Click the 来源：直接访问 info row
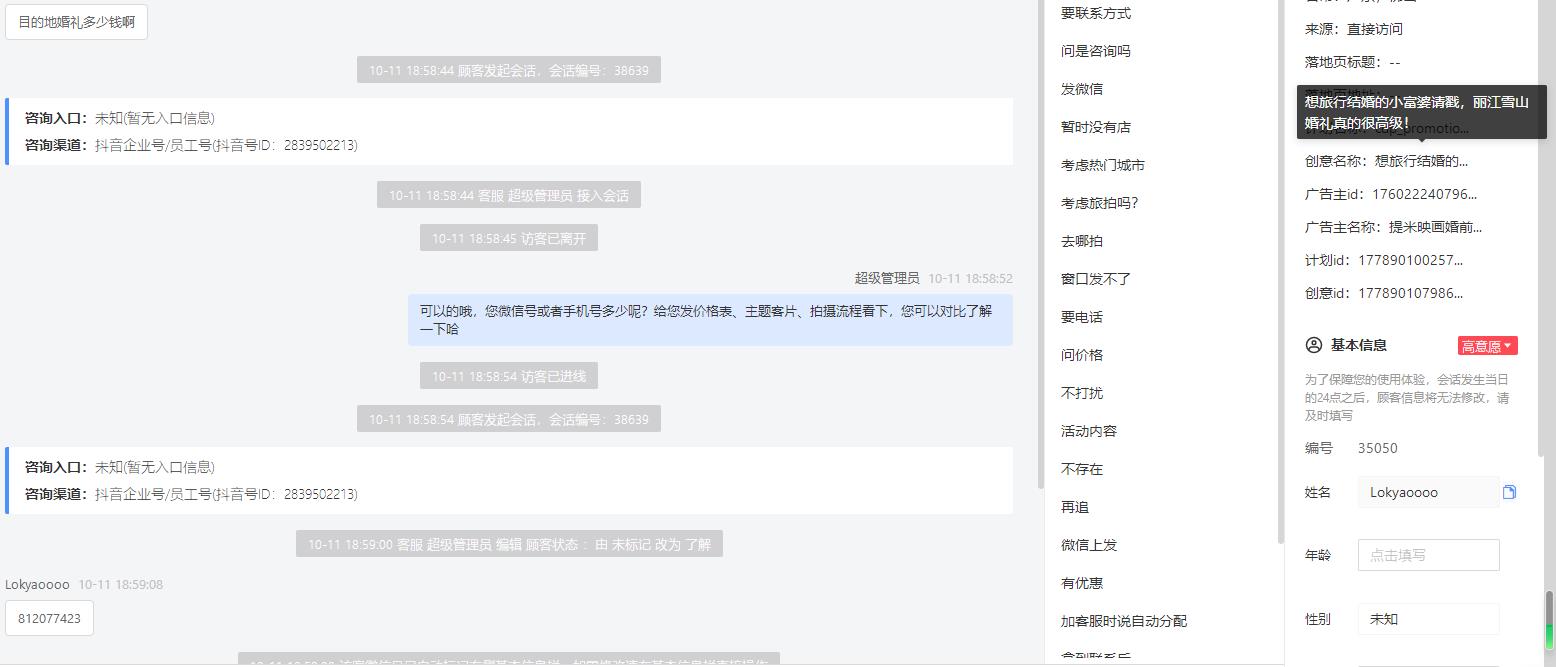The image size is (1556, 667). point(1354,29)
